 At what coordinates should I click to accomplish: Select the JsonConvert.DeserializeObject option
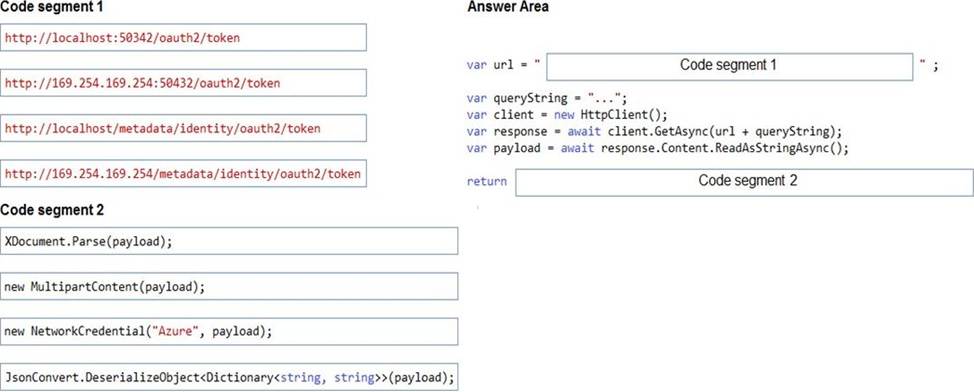coord(229,377)
